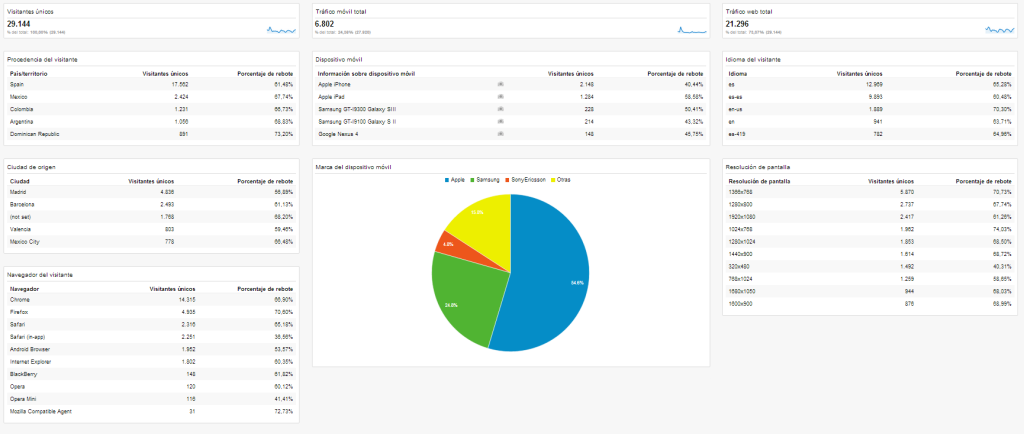
Task: Click the image icon beside Samsung GT-I9100 Galaxy S II
Action: pos(500,121)
